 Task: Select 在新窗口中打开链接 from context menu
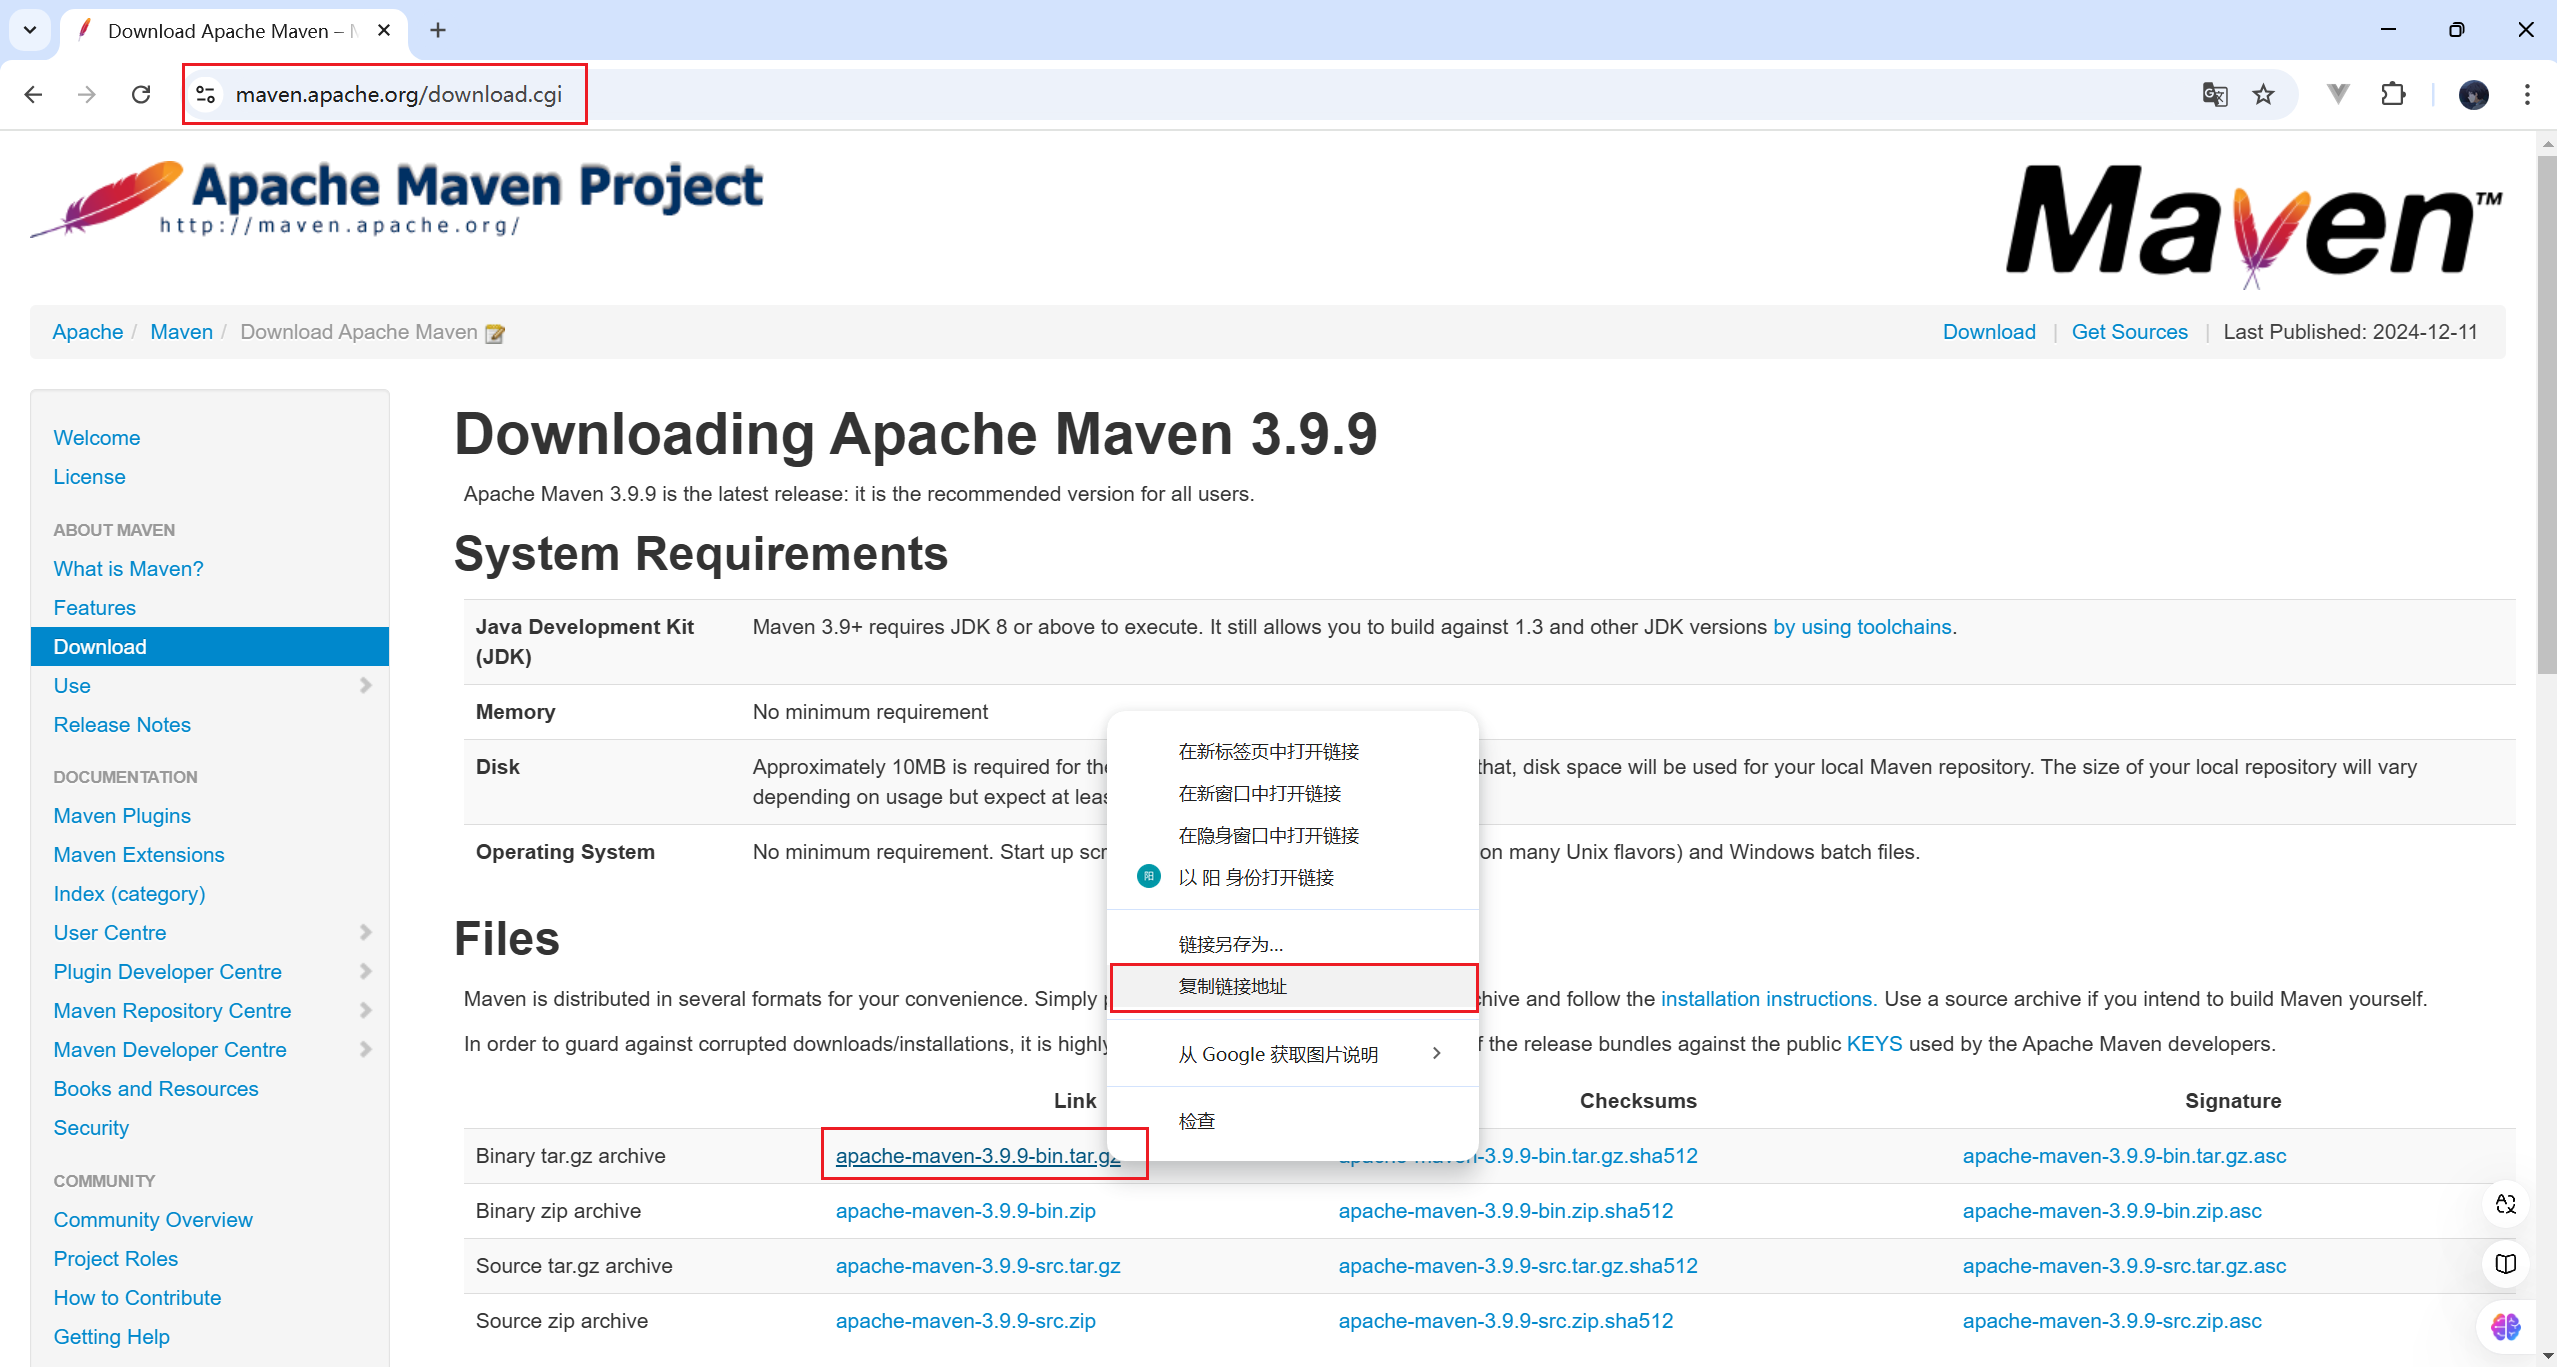point(1293,794)
